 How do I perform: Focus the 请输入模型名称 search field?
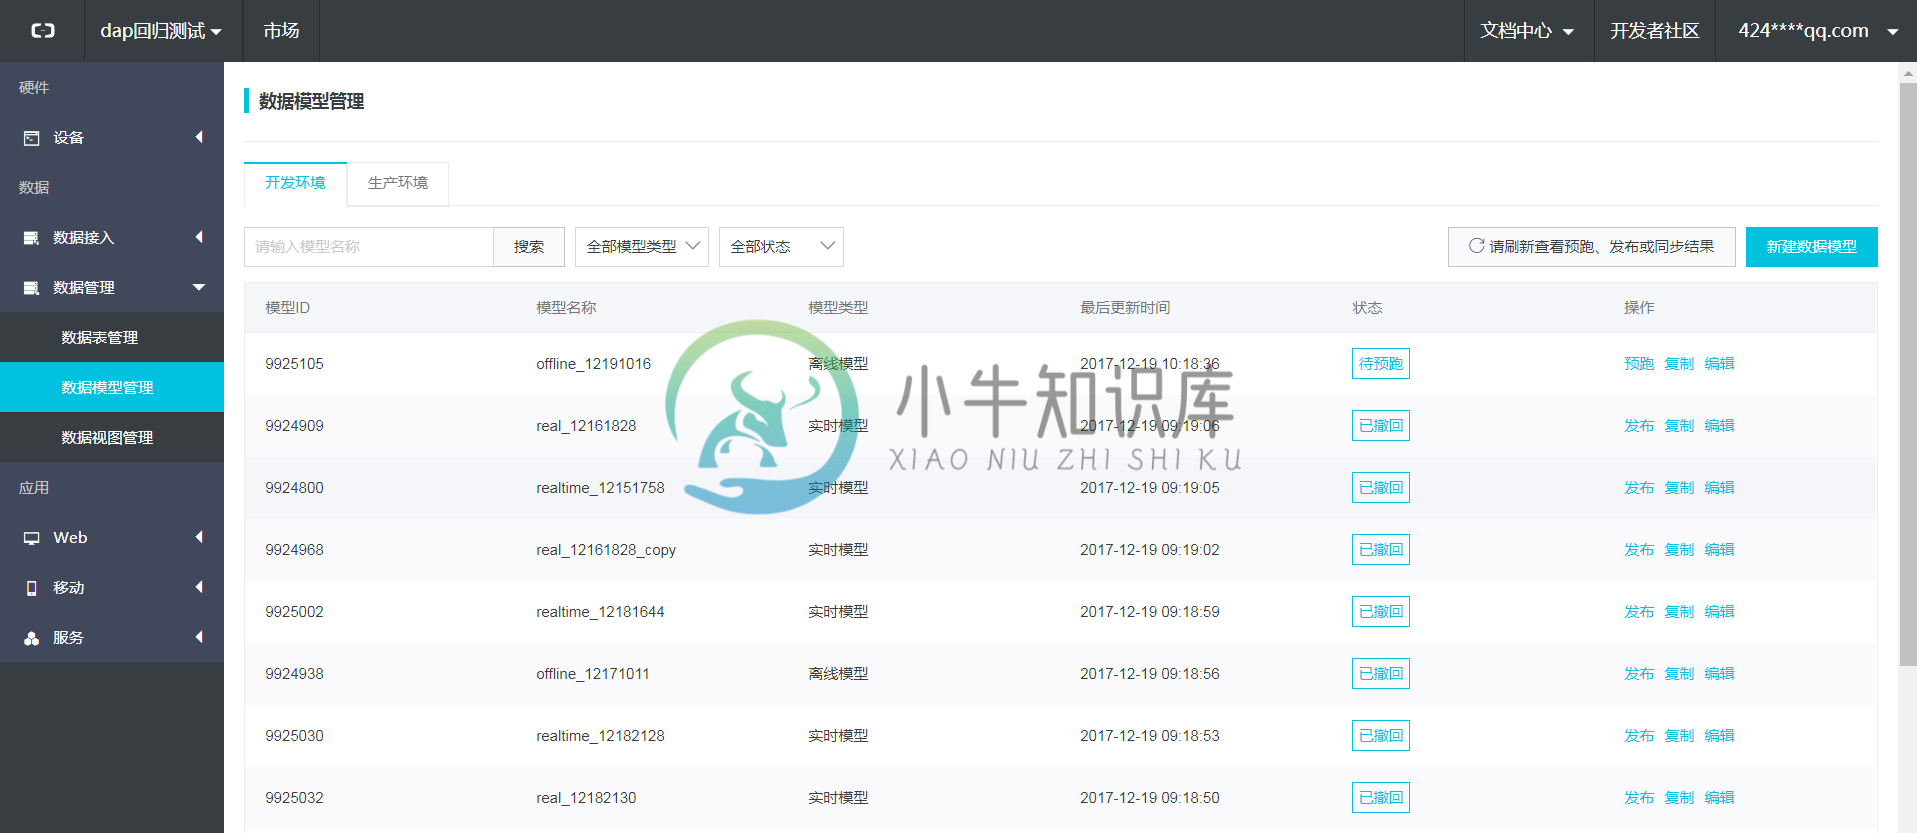point(369,247)
